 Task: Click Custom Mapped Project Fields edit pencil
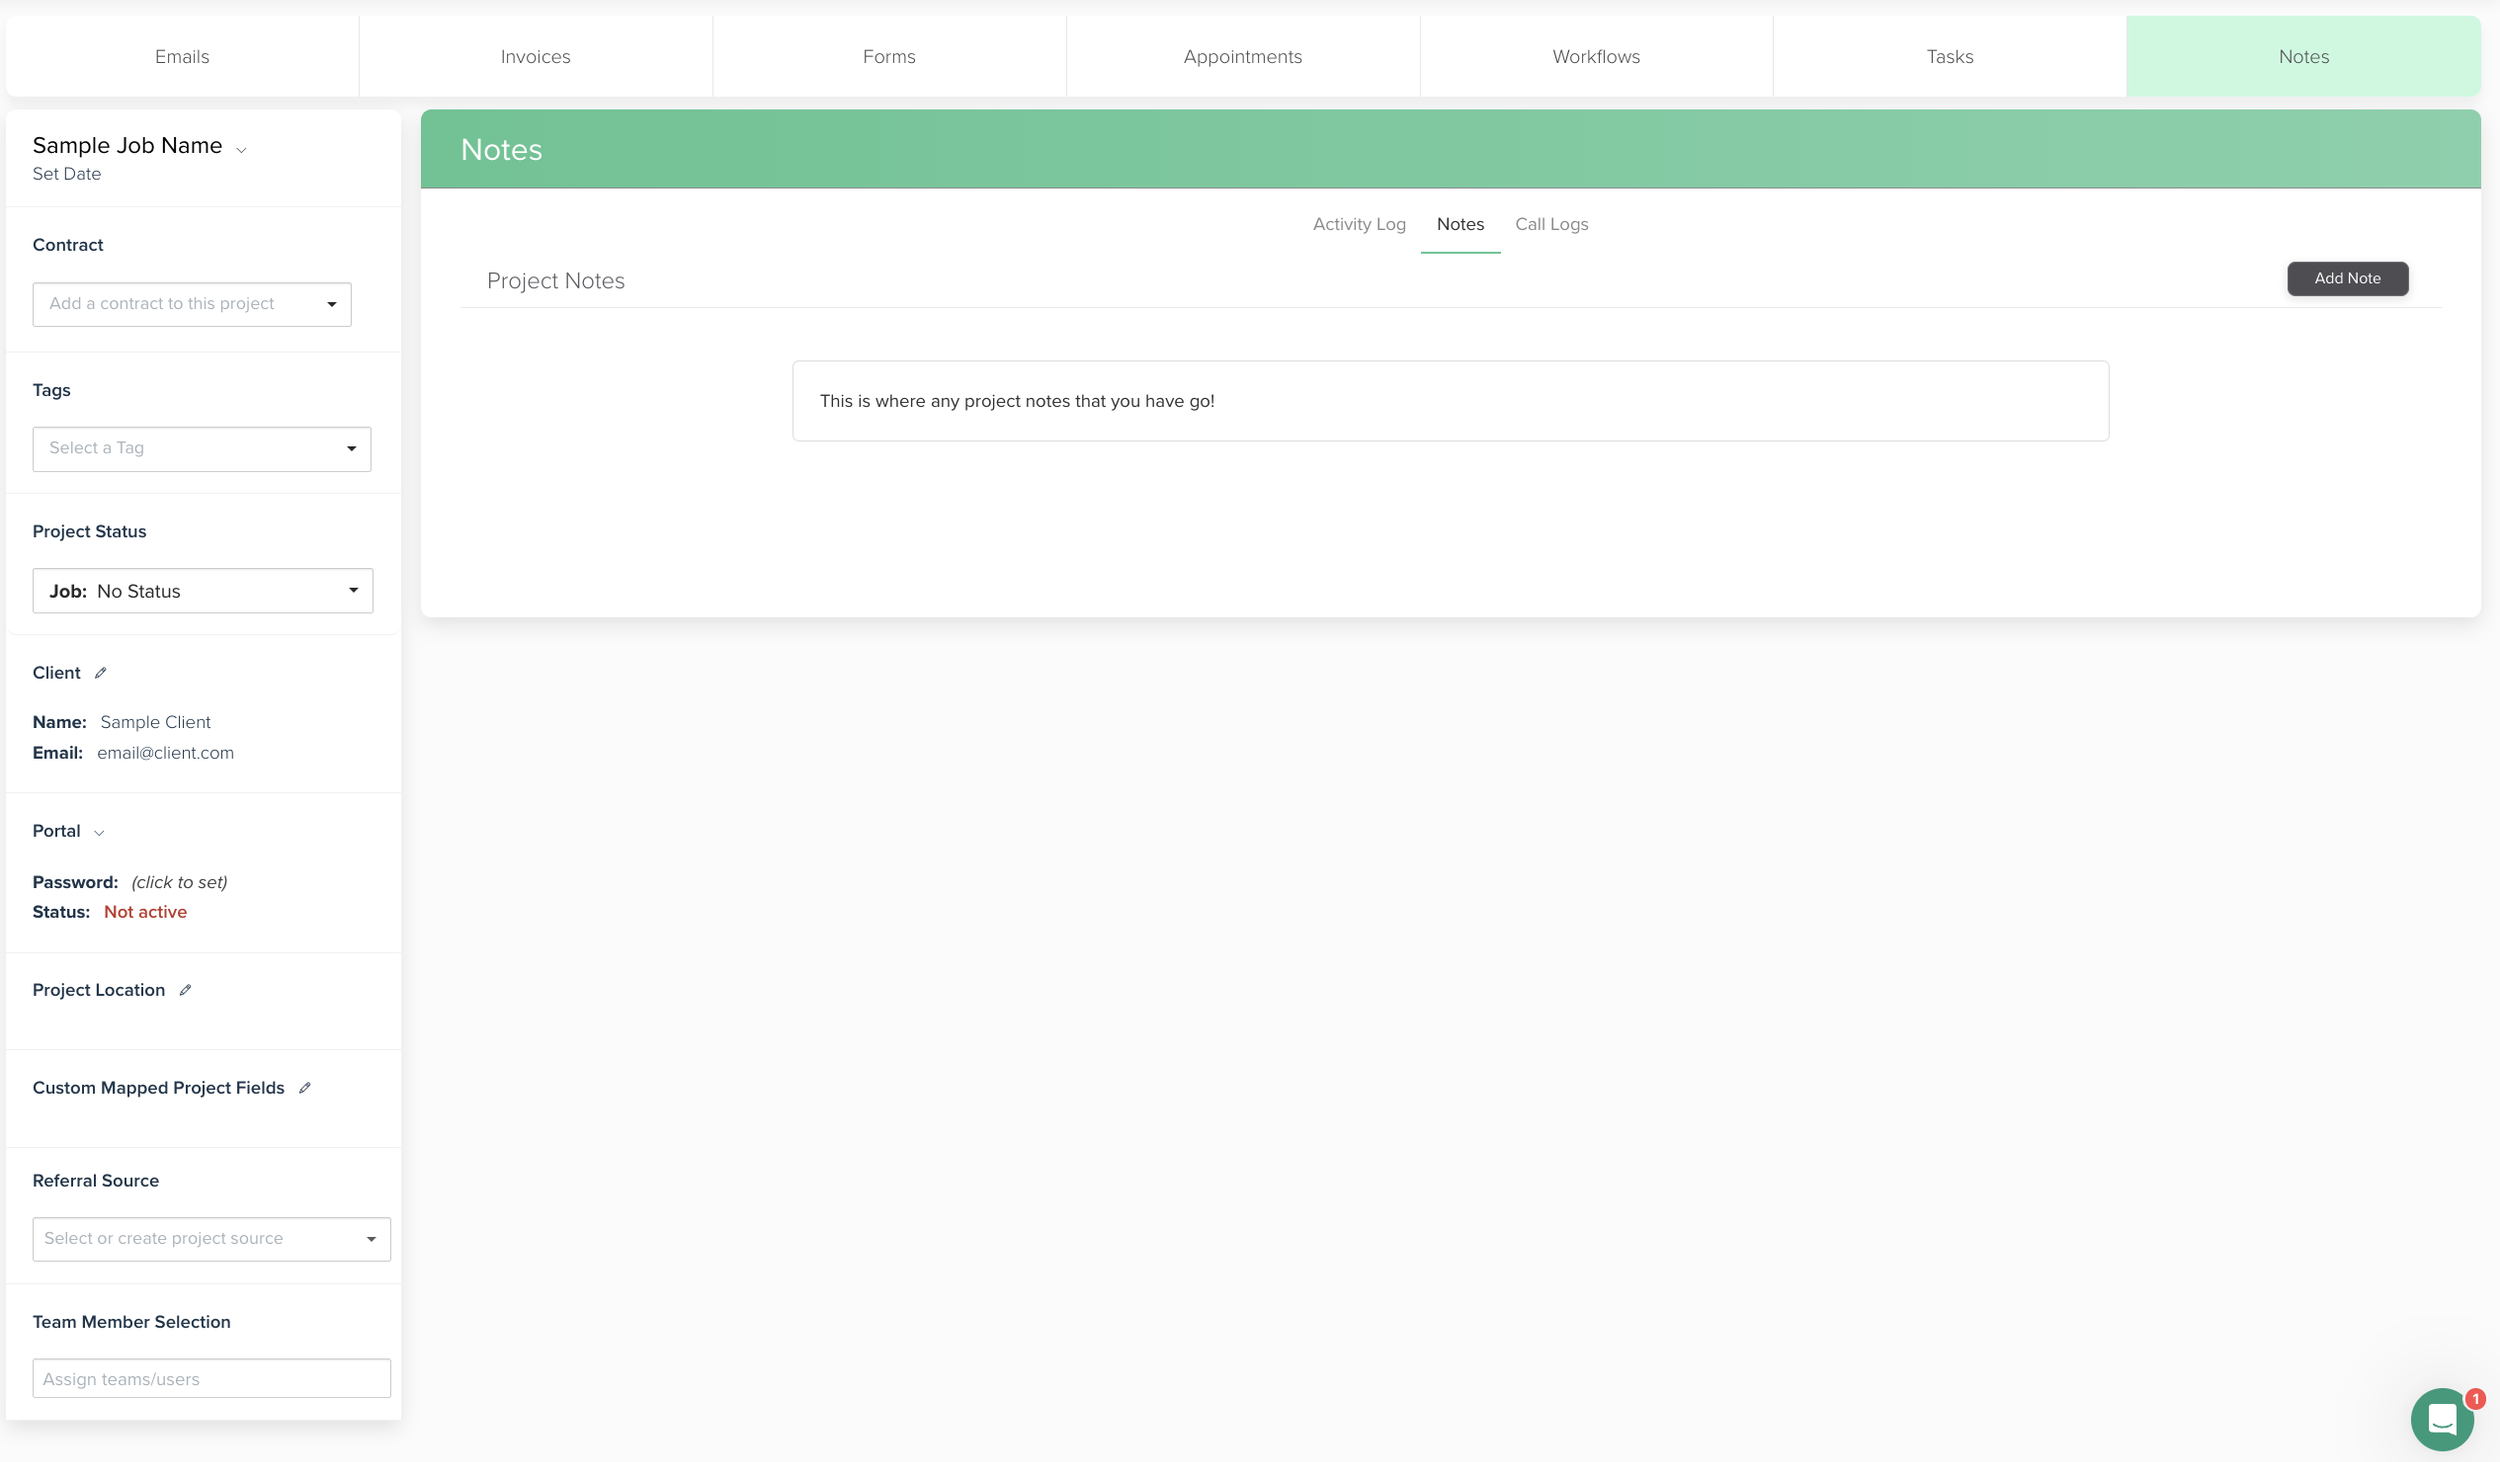[x=305, y=1088]
